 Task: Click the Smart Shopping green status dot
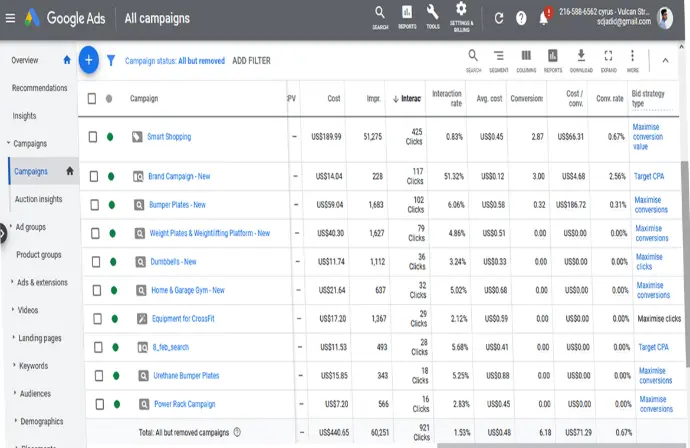[x=110, y=137]
